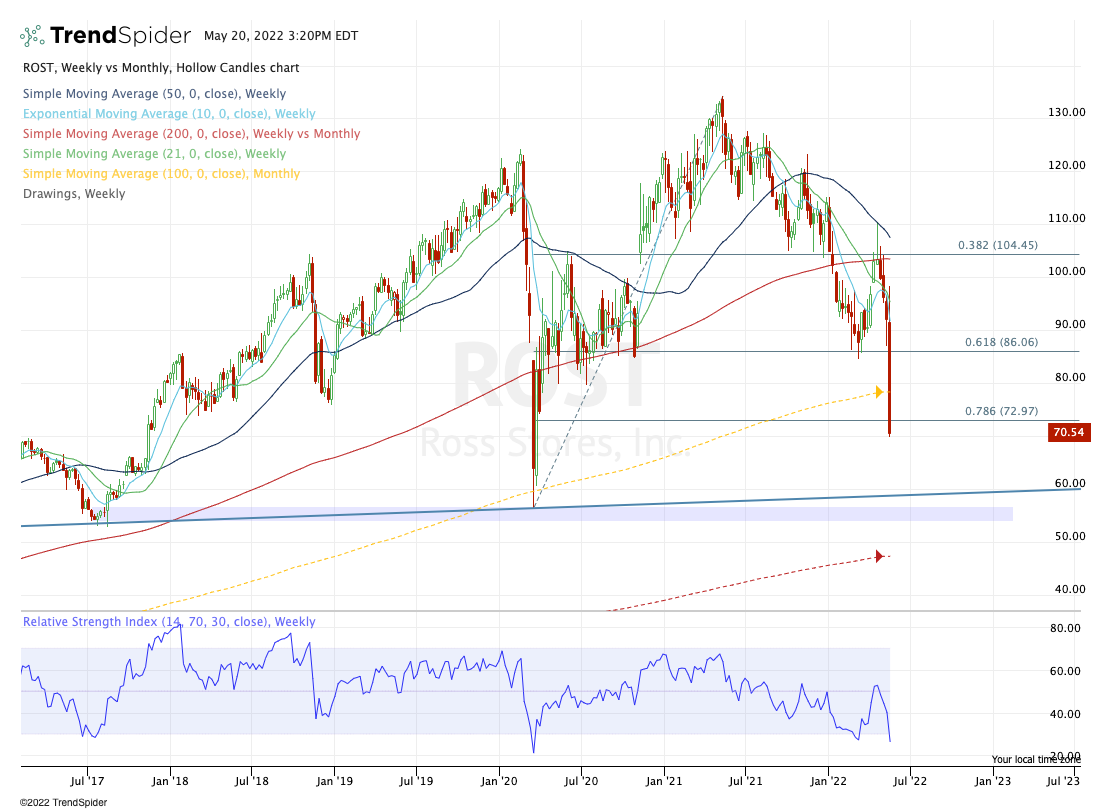Click the May 20, 2022 timestamp
Screen dimensions: 1111x812
[x=274, y=35]
